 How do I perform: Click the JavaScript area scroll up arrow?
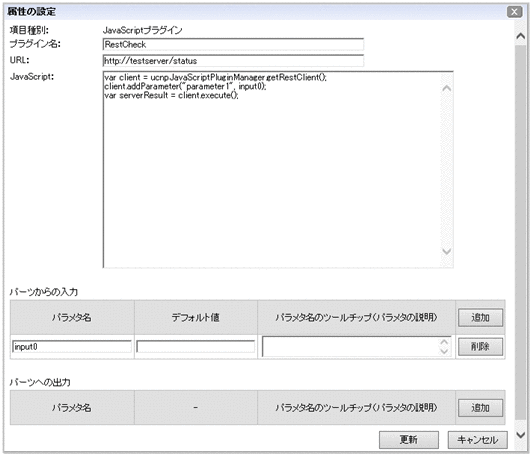446,89
